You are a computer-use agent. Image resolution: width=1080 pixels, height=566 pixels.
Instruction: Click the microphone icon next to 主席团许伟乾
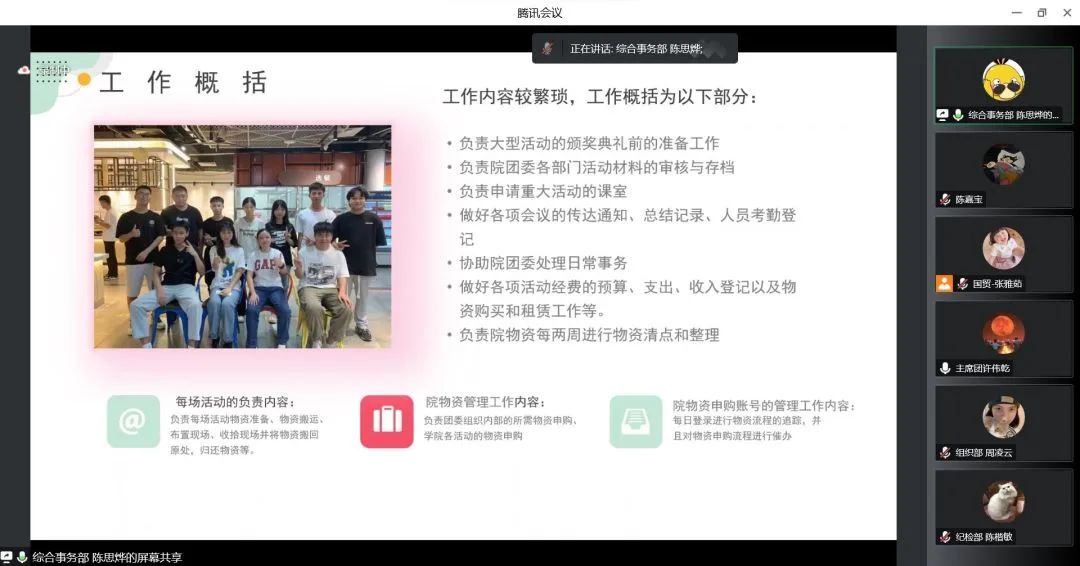pyautogui.click(x=945, y=368)
